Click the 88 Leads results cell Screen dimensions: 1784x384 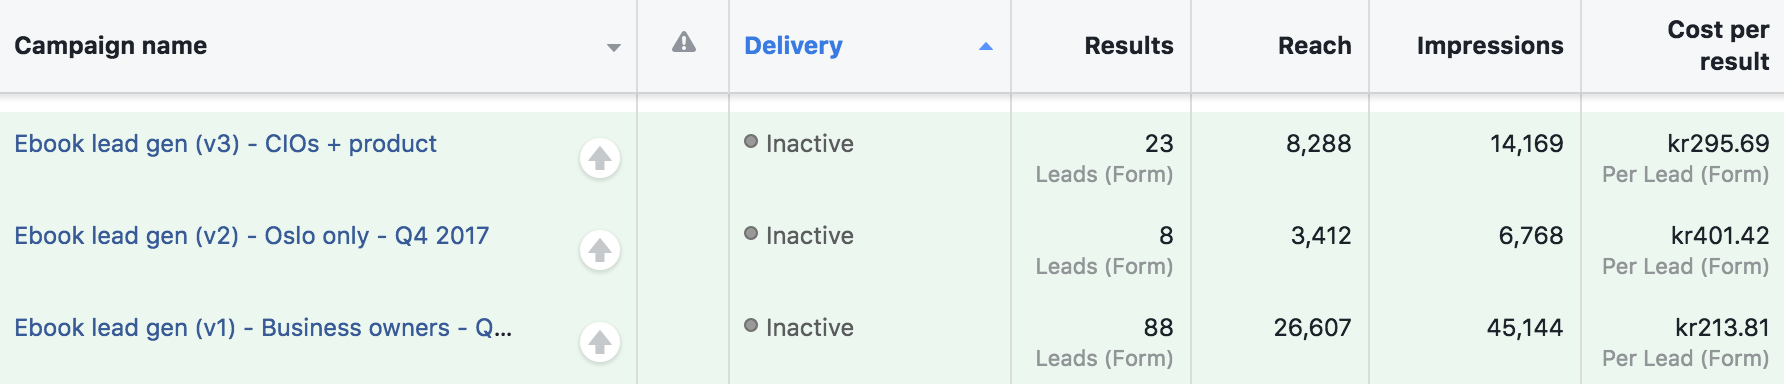(x=1104, y=342)
